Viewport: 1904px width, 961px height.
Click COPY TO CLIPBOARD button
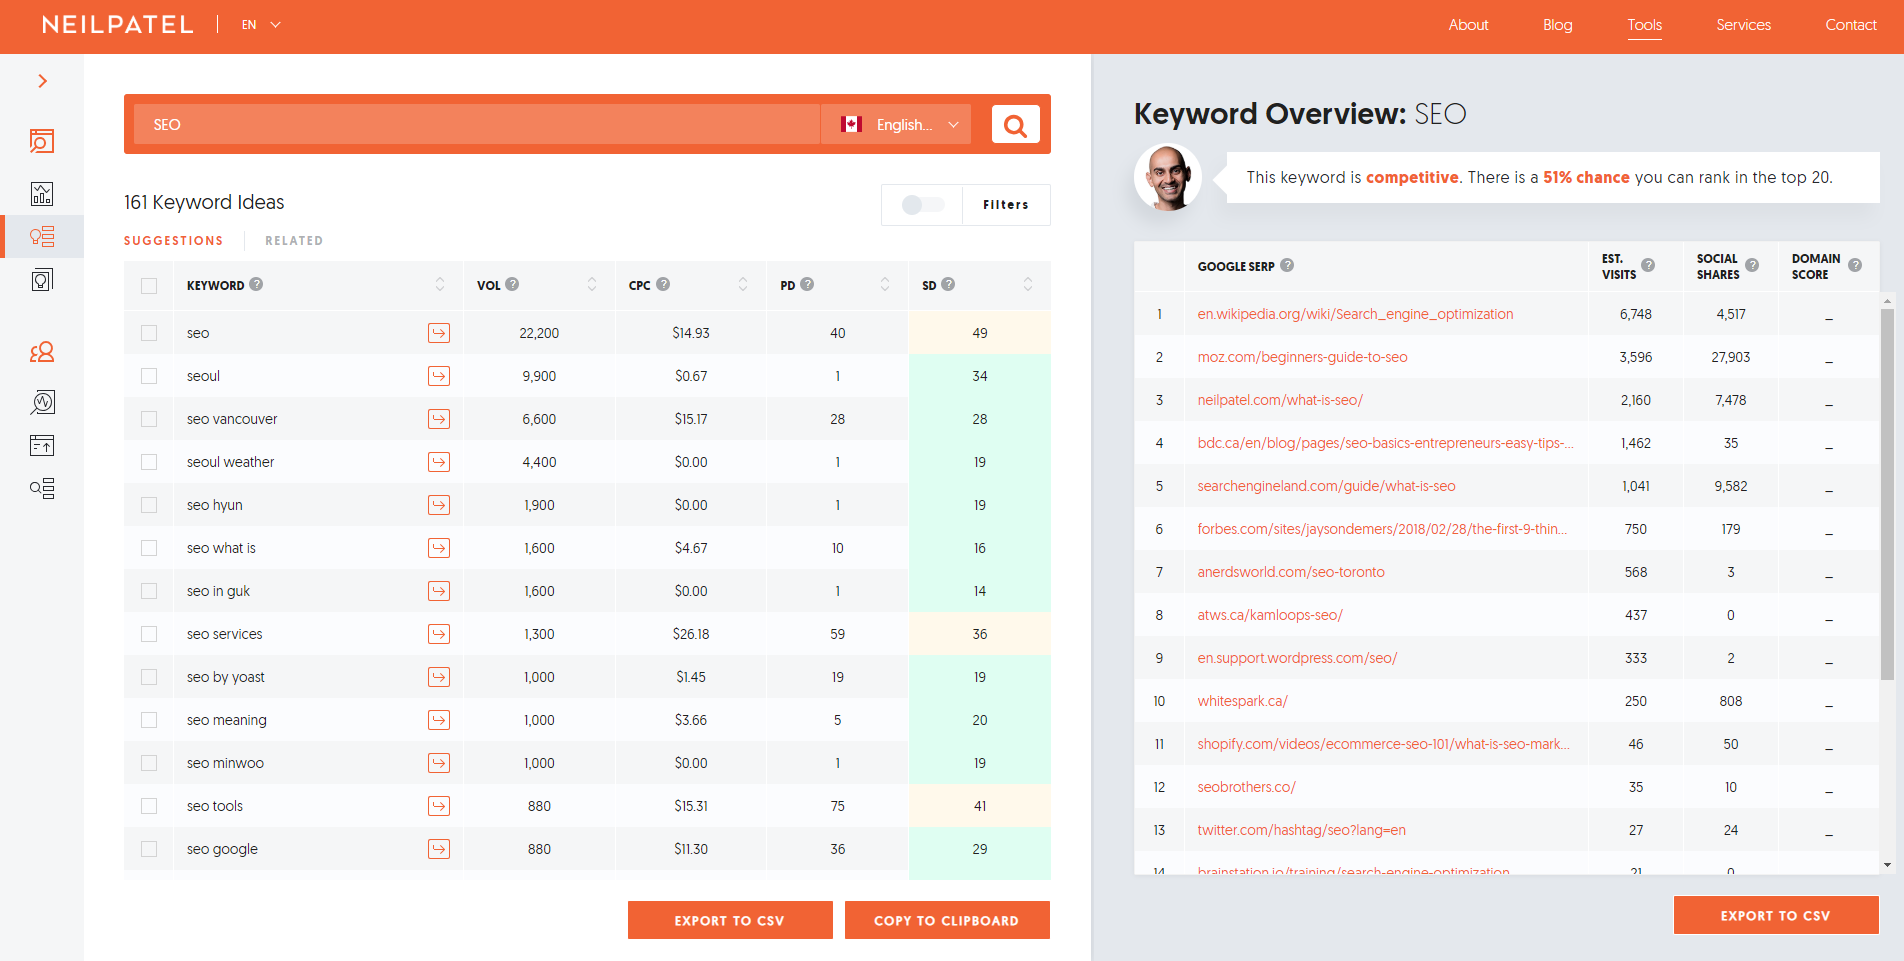(x=947, y=920)
